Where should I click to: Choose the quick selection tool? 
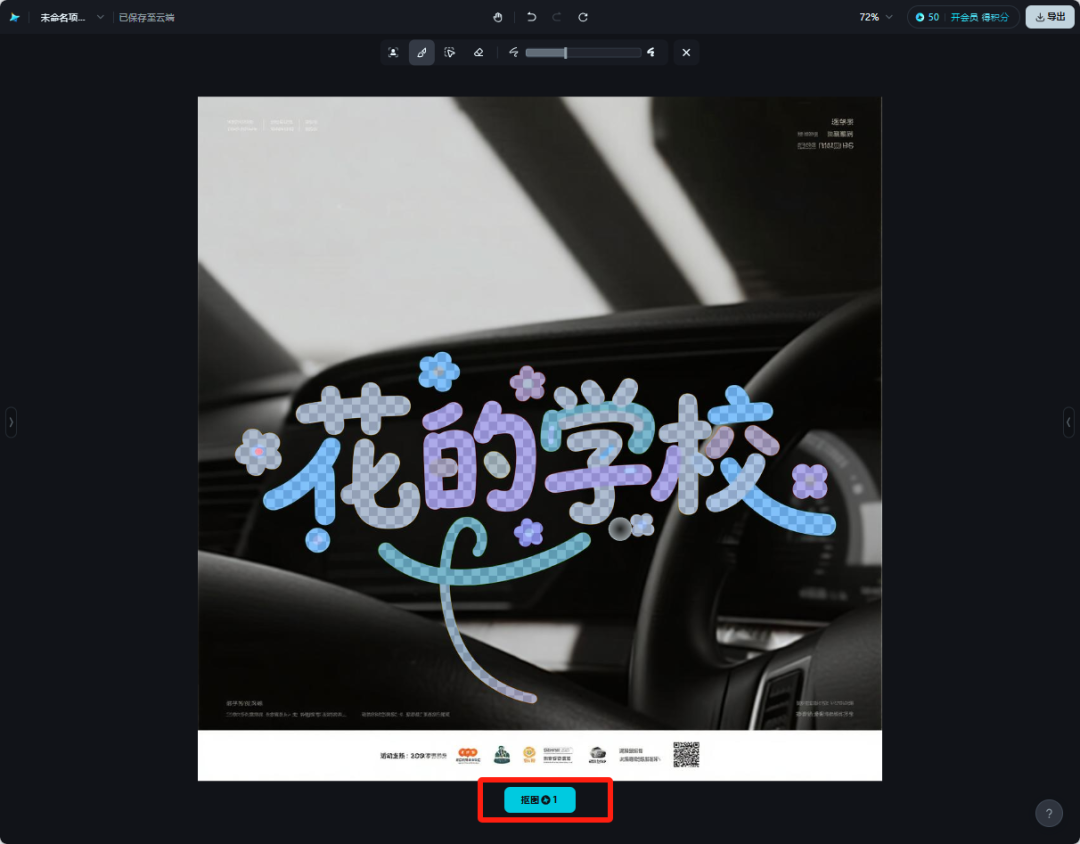tap(450, 53)
